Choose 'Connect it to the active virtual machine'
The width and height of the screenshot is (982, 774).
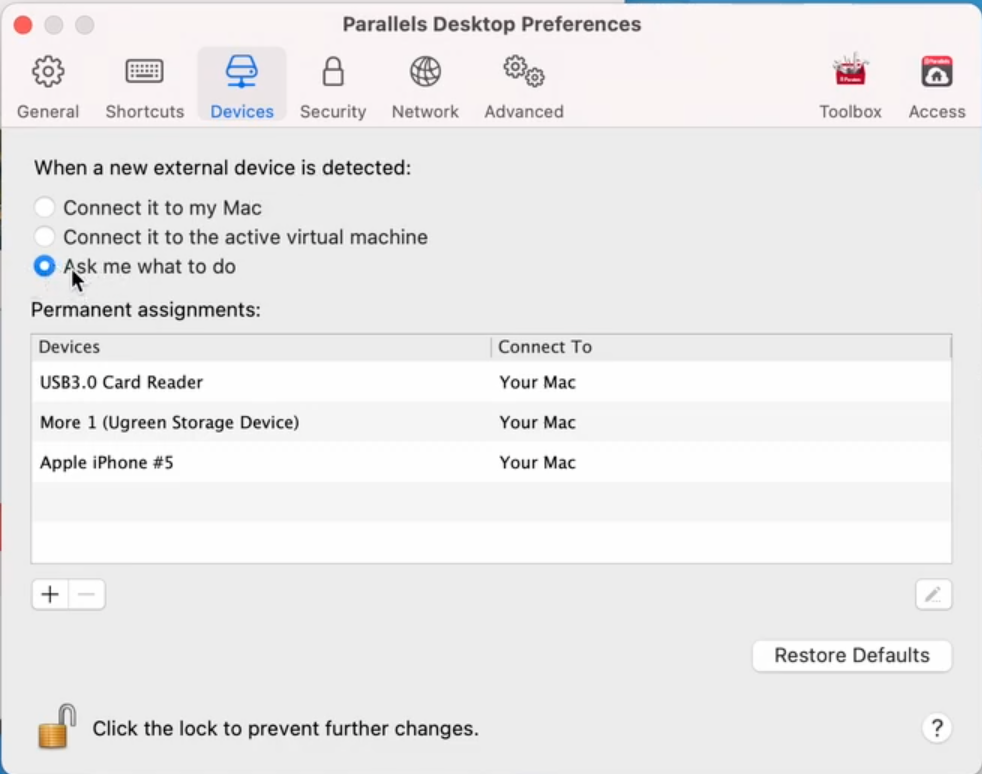(44, 237)
